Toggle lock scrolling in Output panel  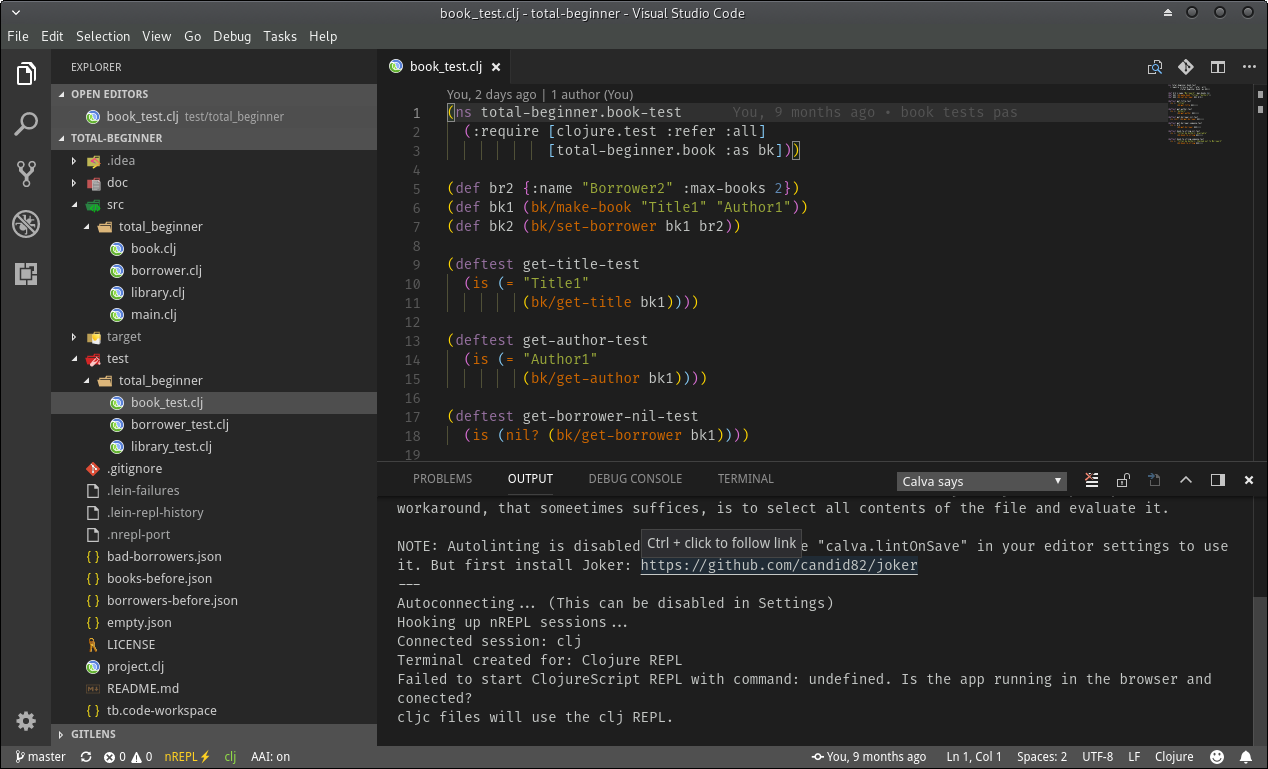click(1122, 480)
